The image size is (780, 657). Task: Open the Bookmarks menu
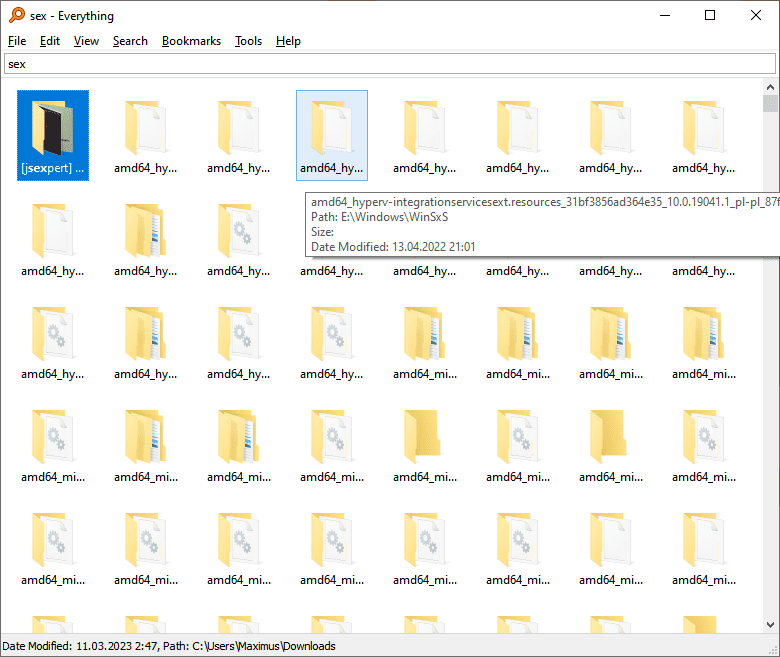pos(191,41)
